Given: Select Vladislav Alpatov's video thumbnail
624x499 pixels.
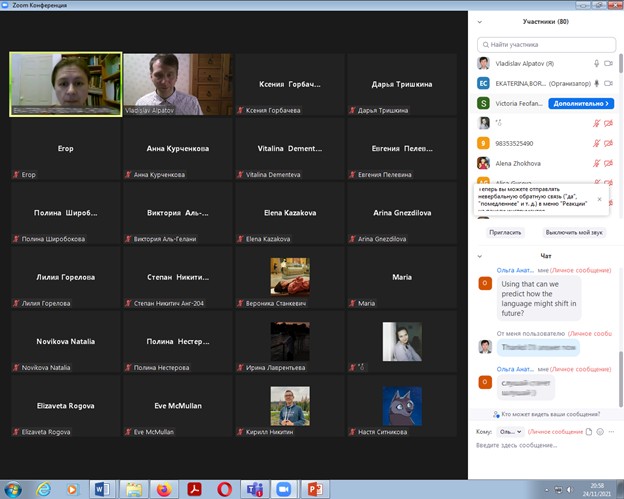Looking at the screenshot, I should 177,84.
